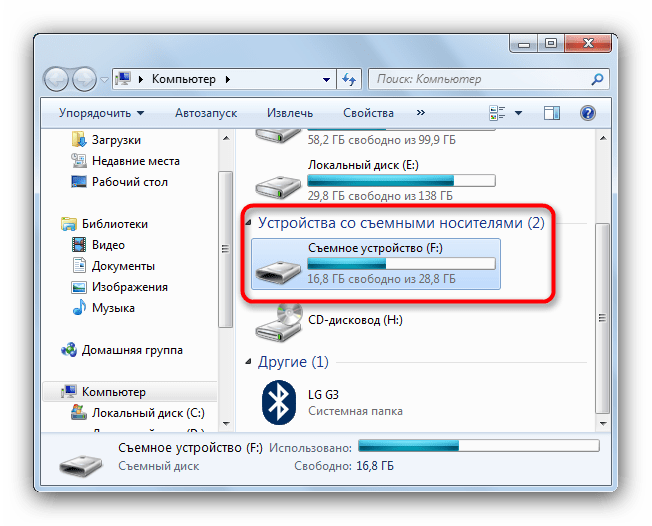Open the view options dropdown arrow
652x526 pixels.
(519, 113)
